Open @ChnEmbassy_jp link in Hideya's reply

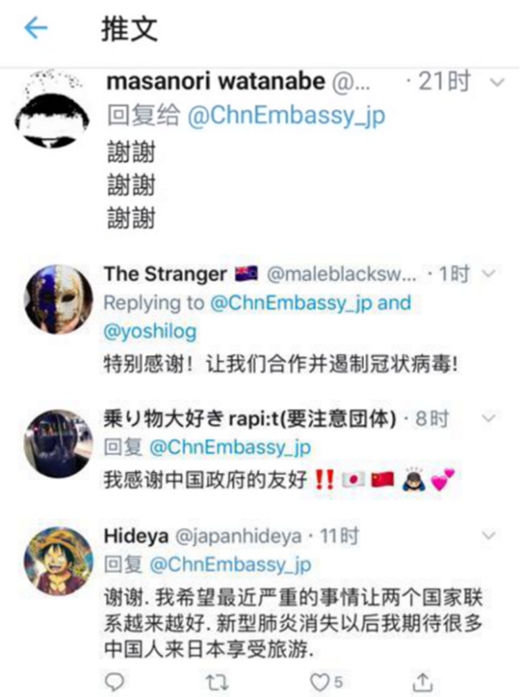point(230,565)
